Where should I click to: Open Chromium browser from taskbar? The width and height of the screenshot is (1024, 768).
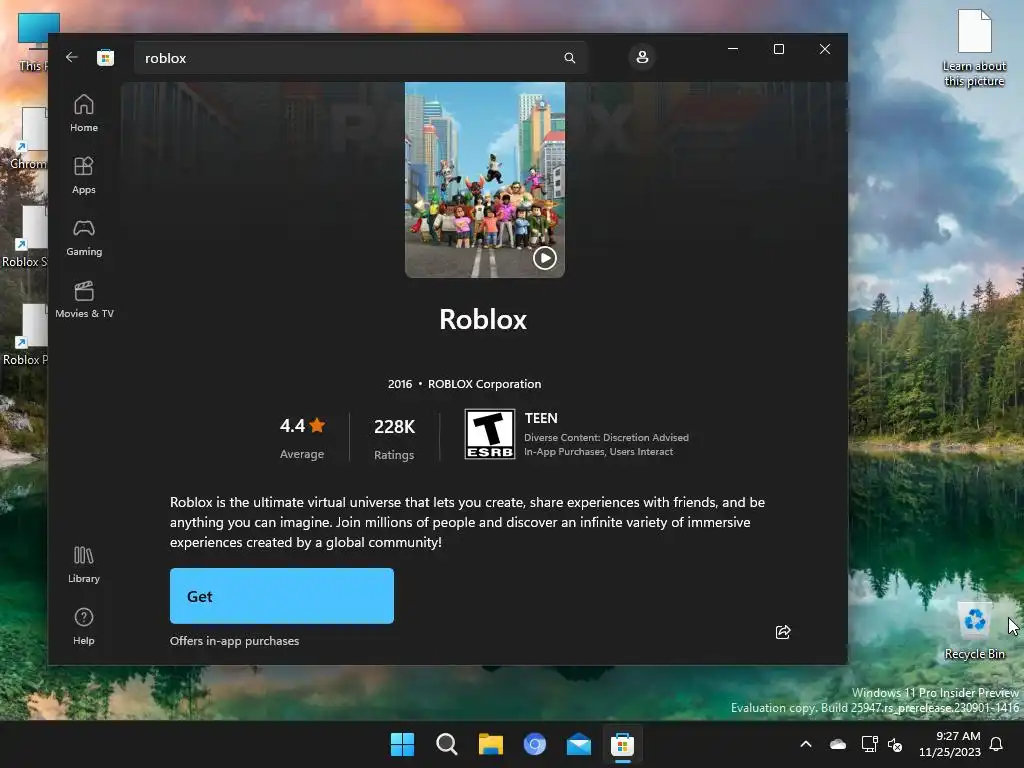pyautogui.click(x=534, y=744)
